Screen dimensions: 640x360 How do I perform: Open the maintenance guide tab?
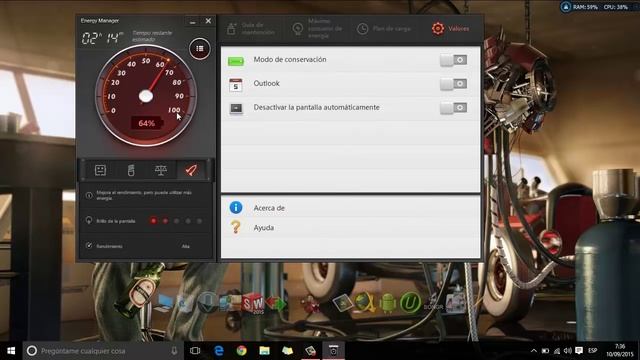click(x=251, y=29)
